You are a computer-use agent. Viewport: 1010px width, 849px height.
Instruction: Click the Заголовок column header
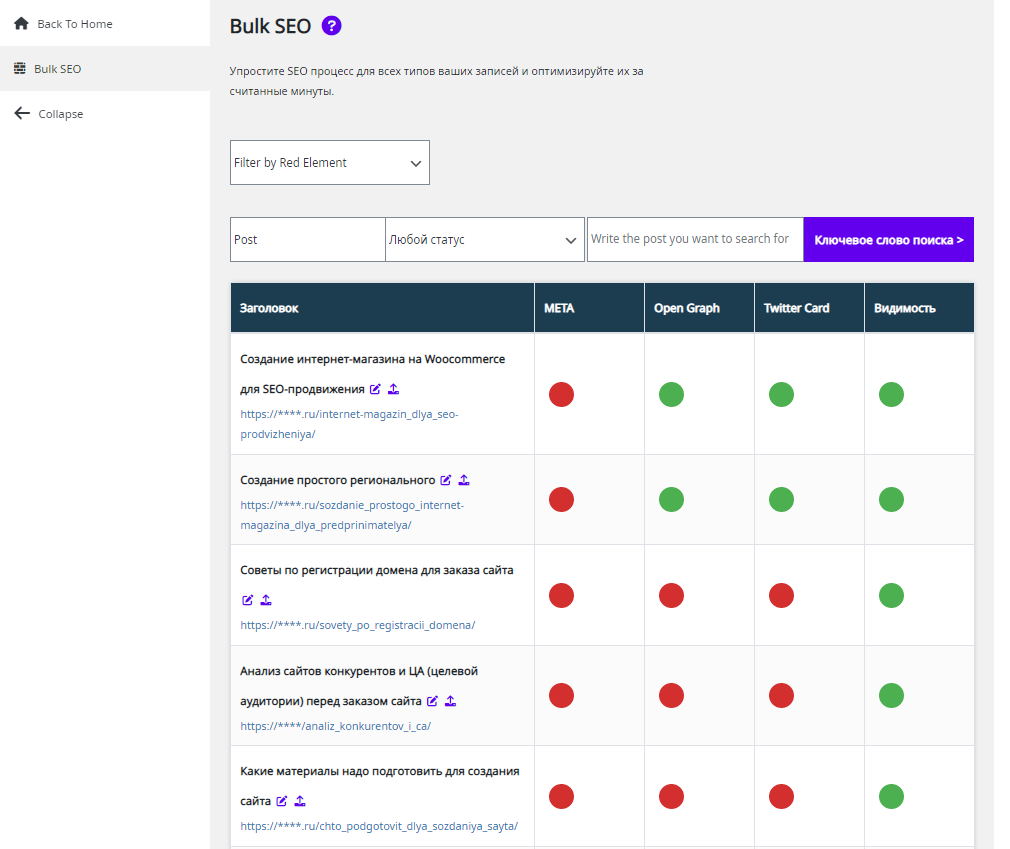[382, 308]
